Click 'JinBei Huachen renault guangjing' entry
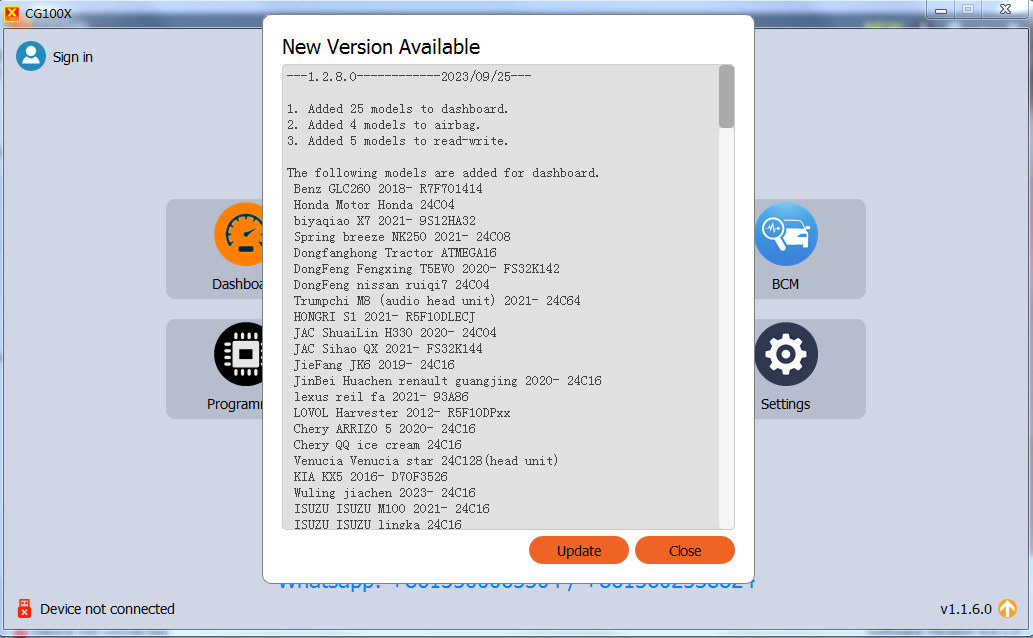The height and width of the screenshot is (638, 1033). tap(447, 380)
